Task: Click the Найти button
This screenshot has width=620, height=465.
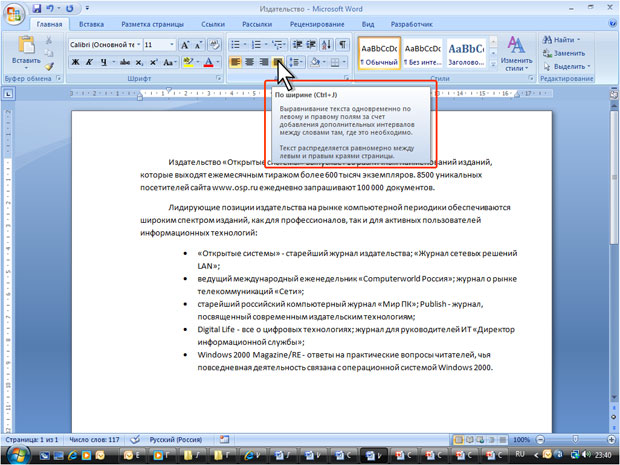Action: [561, 40]
